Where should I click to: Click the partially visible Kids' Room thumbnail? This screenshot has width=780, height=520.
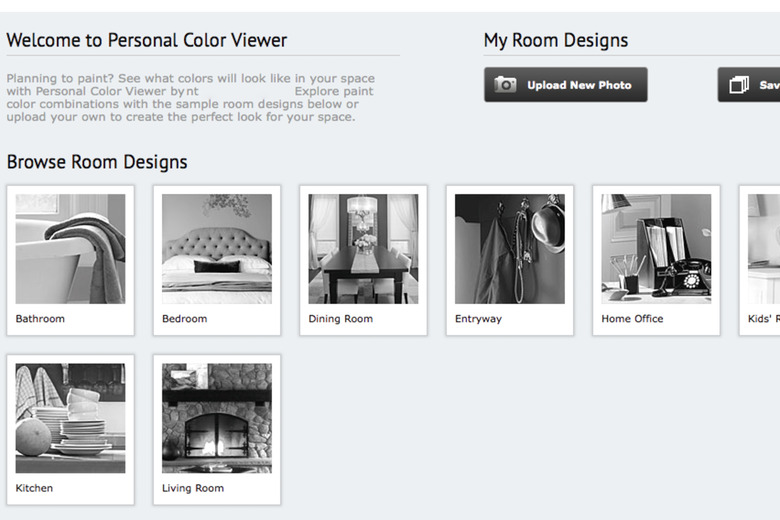point(764,248)
